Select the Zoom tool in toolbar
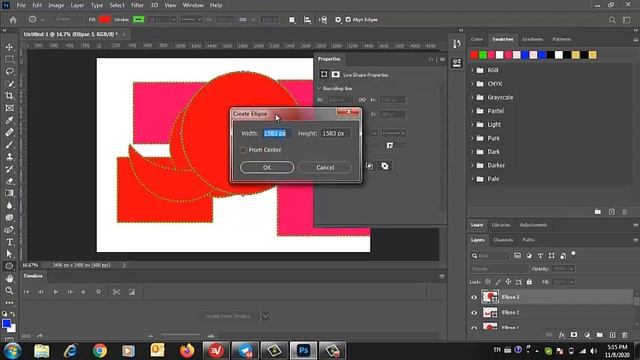The width and height of the screenshot is (640, 360). 9,291
